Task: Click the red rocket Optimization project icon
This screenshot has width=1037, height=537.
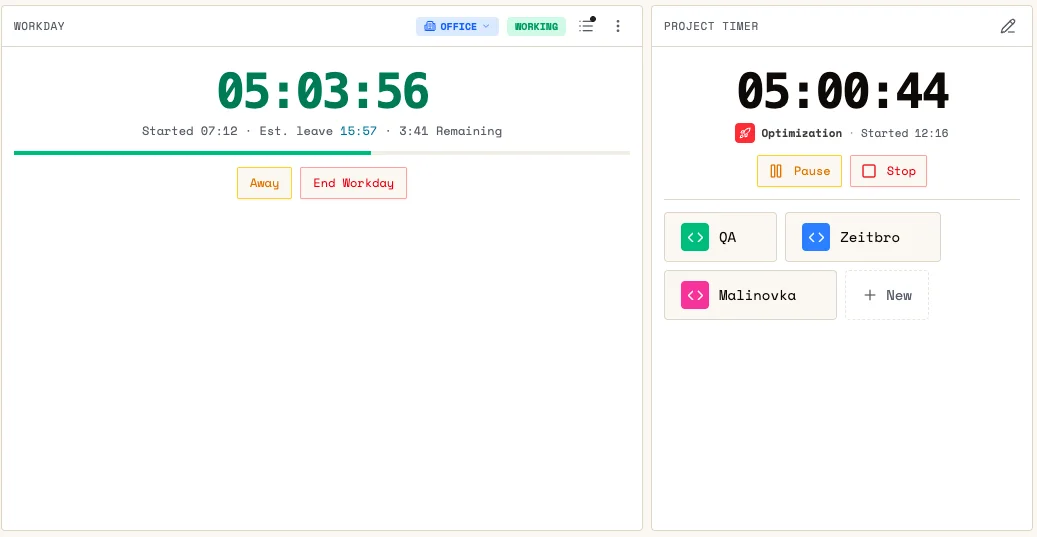Action: tap(745, 133)
